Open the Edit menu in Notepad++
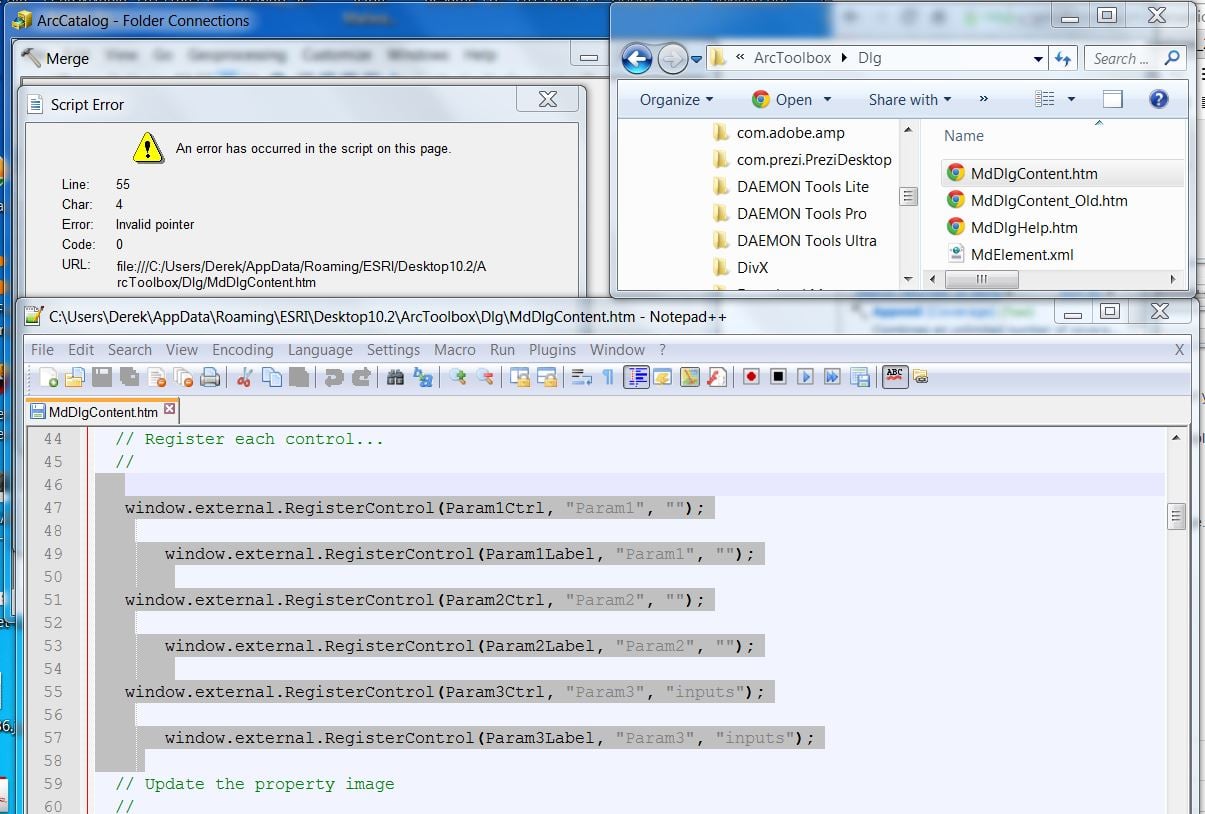Viewport: 1205px width, 814px height. tap(81, 350)
